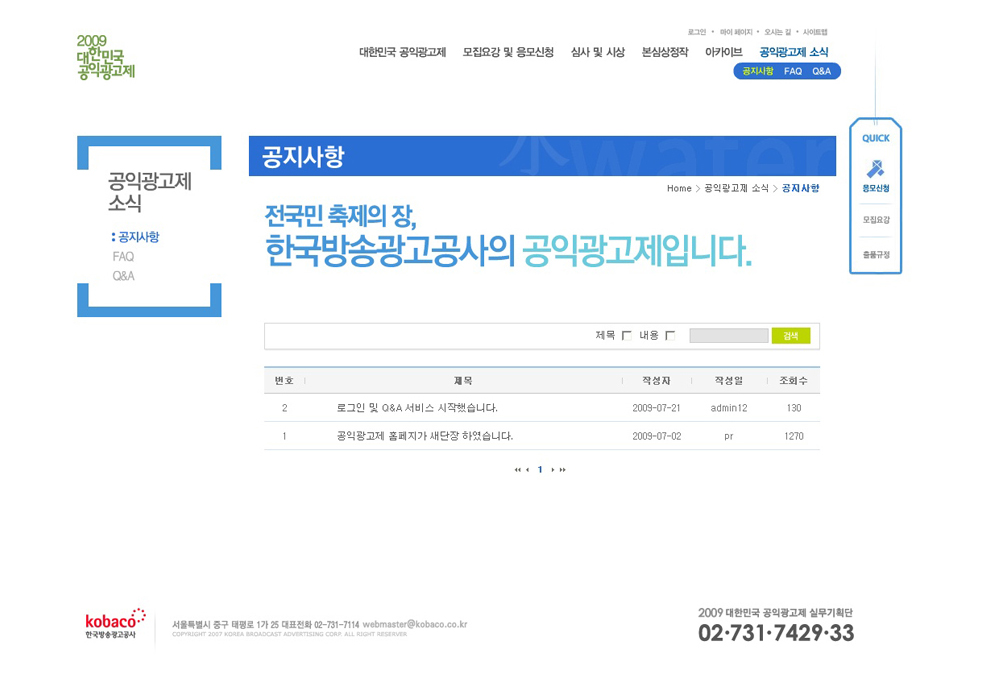The image size is (987, 675).
Task: Go to next page with single-right arrow
Action: tap(552, 470)
